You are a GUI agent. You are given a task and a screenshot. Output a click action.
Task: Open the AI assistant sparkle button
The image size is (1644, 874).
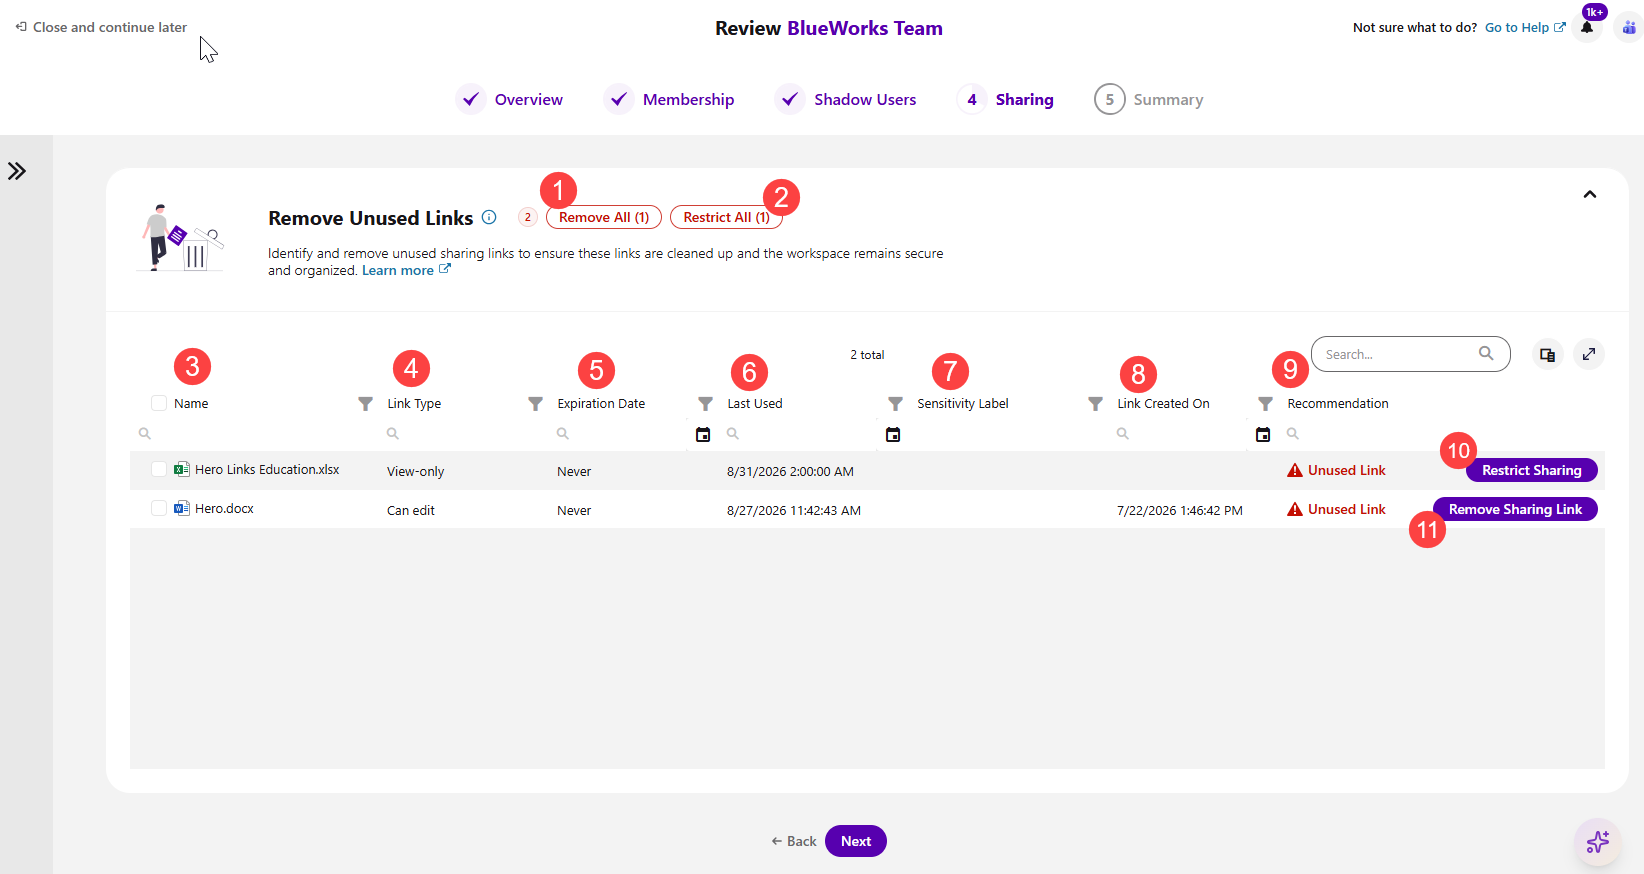point(1598,842)
